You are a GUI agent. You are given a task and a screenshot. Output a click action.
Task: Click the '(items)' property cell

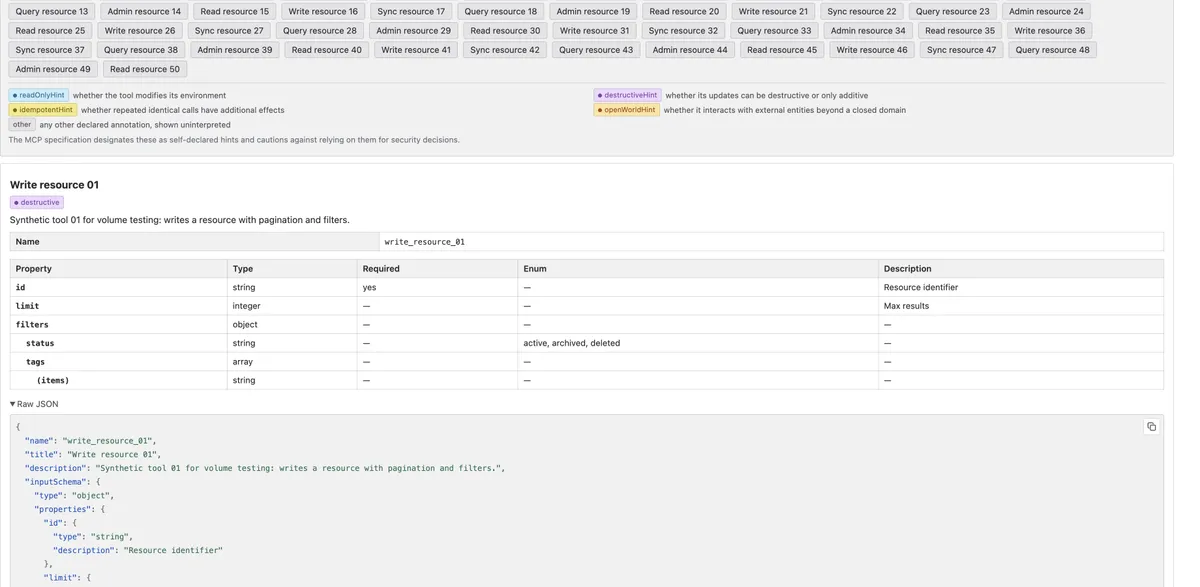[x=119, y=380]
